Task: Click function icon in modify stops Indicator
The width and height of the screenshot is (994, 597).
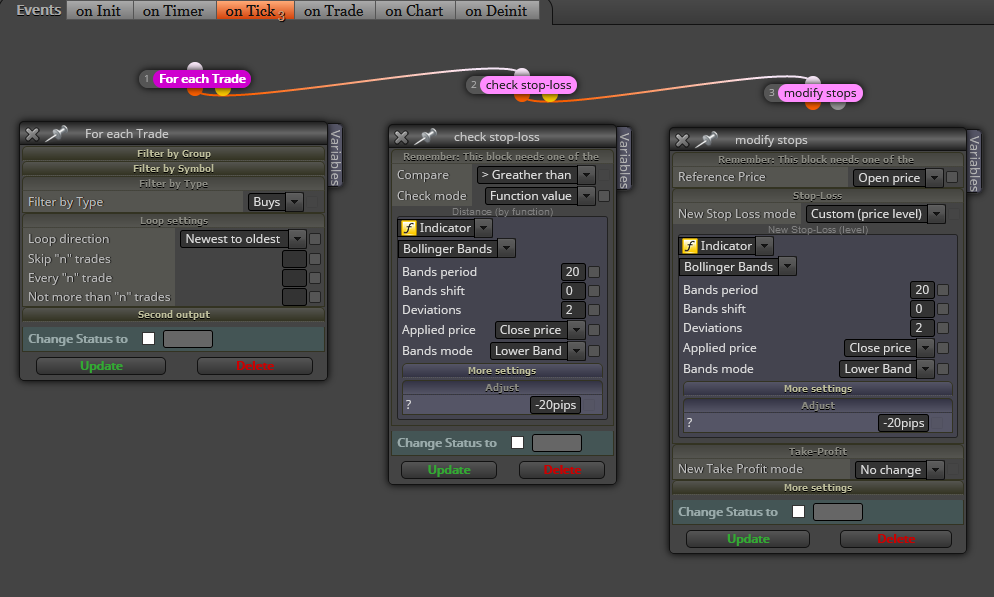Action: 690,246
